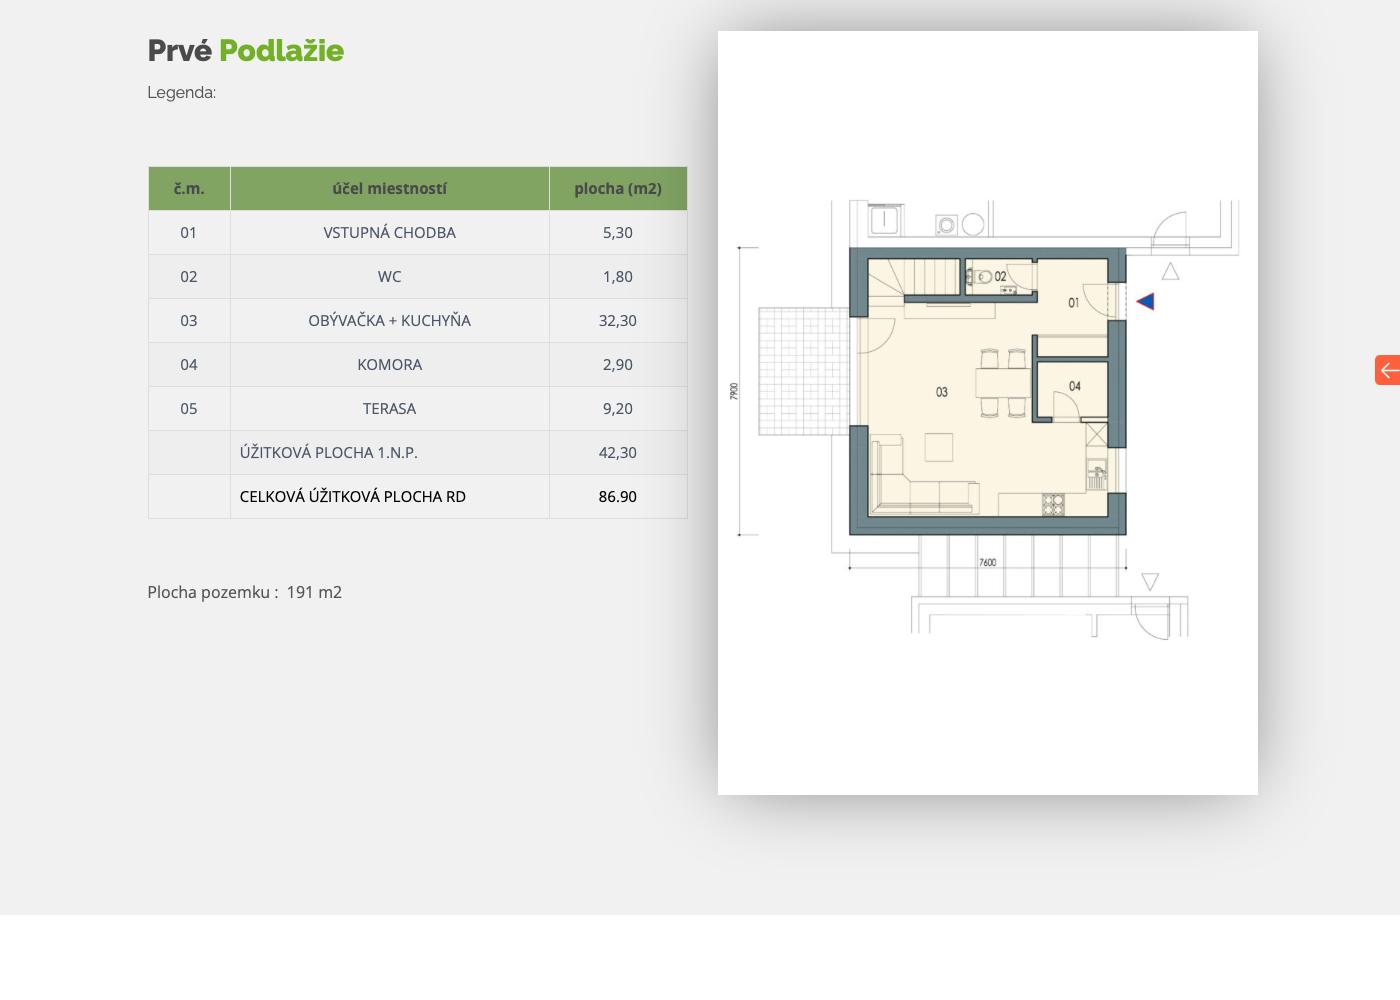
Task: Click the 'plocha (m2)' column header
Action: [x=617, y=188]
